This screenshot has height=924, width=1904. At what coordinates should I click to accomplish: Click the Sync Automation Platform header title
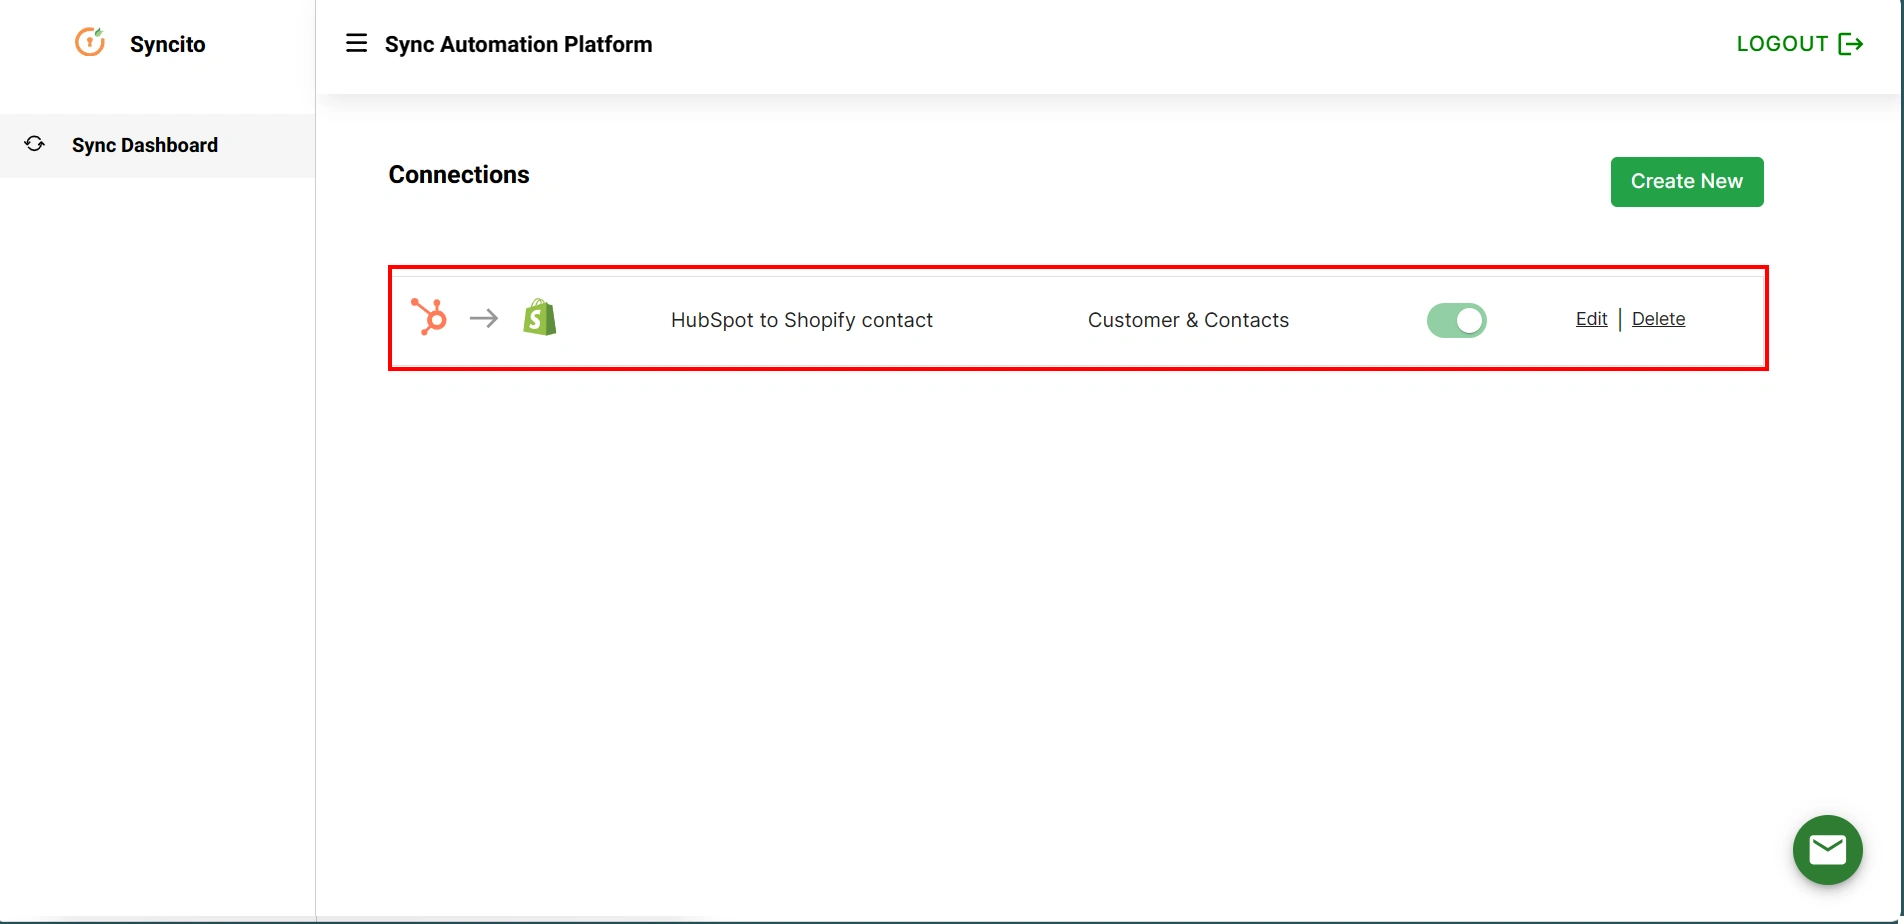pos(518,44)
